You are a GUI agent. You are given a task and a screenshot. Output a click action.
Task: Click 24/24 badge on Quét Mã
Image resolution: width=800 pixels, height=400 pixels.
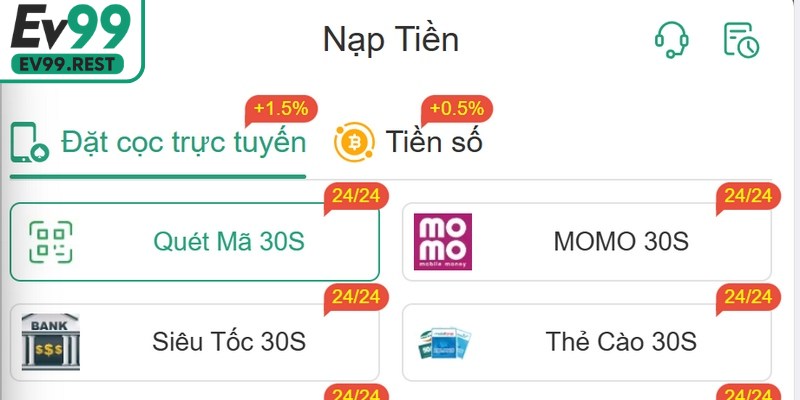(356, 196)
